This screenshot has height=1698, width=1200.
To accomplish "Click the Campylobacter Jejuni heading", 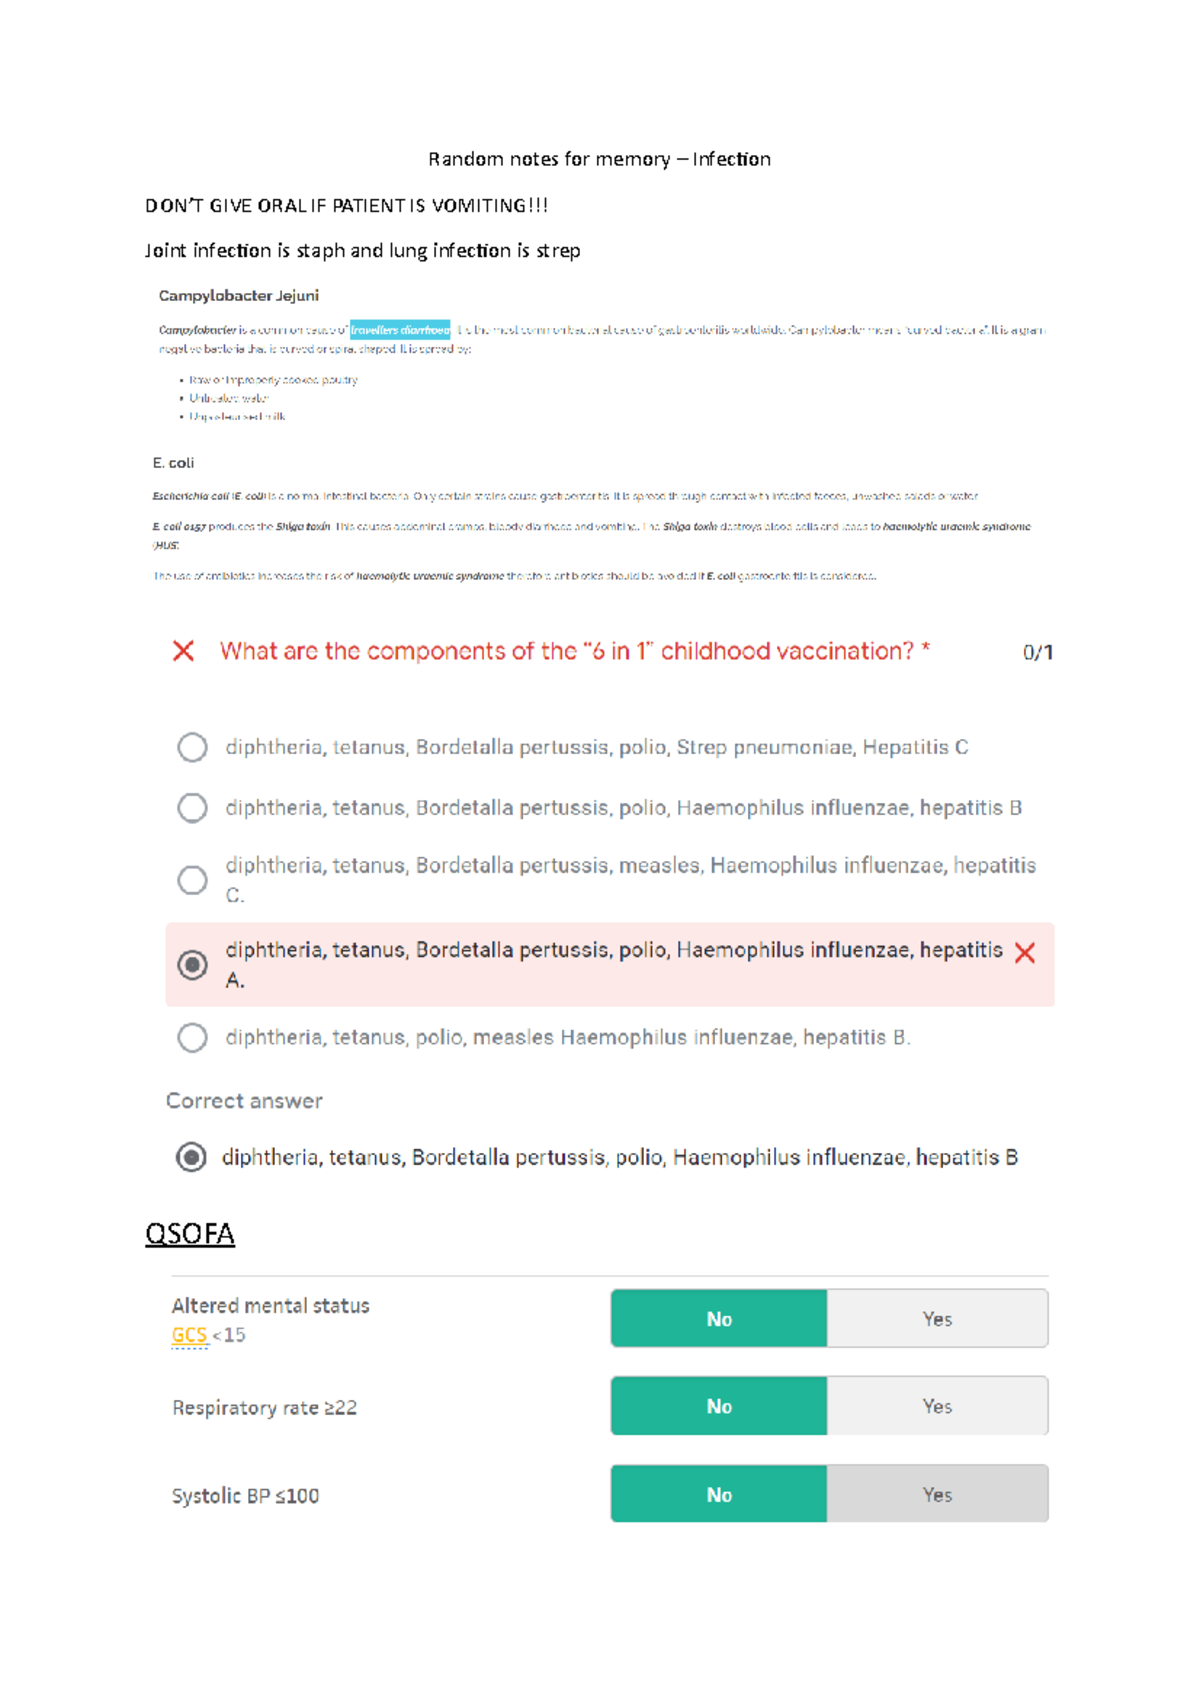I will pyautogui.click(x=239, y=296).
